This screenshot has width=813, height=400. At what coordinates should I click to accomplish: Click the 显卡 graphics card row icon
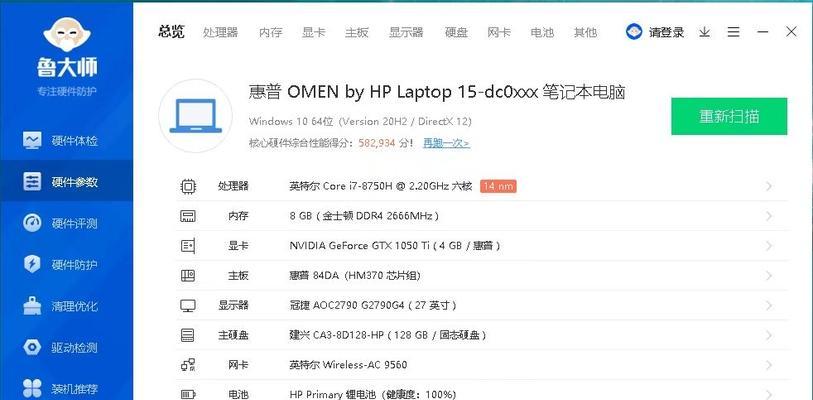click(188, 245)
